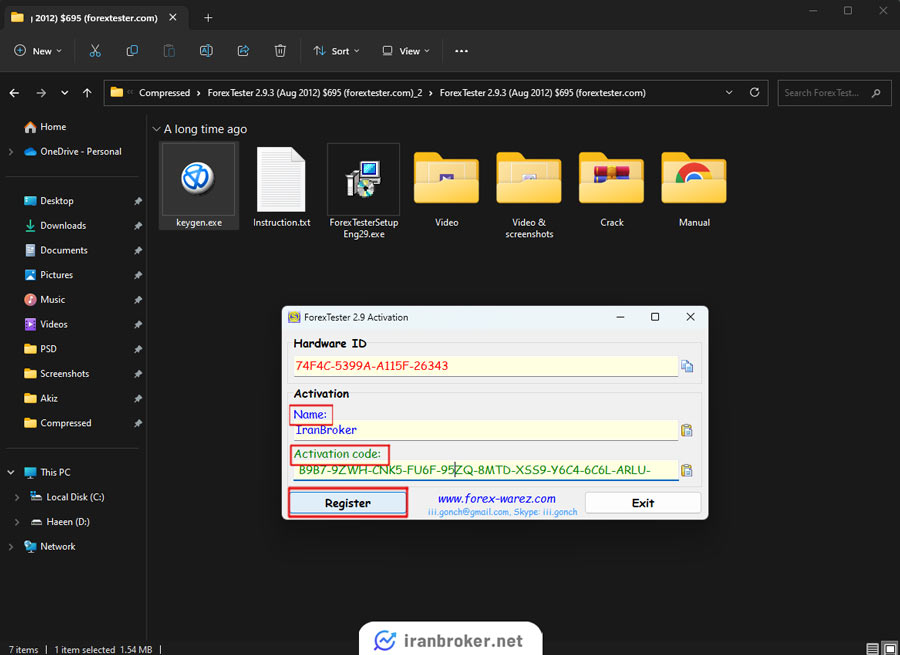This screenshot has width=900, height=655.
Task: Unpin Desktop using its pin icon
Action: pyautogui.click(x=138, y=201)
